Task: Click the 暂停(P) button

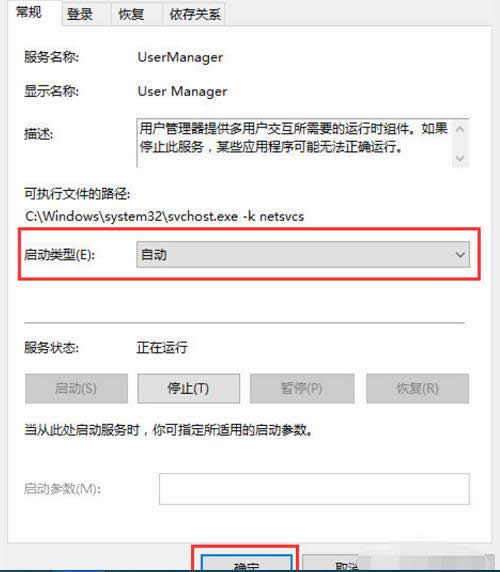Action: 302,389
